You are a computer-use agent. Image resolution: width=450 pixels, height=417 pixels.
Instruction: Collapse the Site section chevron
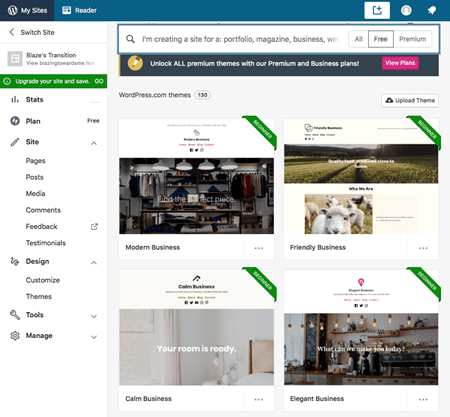[94, 143]
